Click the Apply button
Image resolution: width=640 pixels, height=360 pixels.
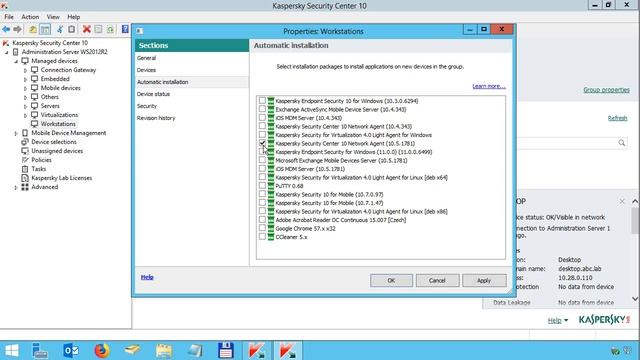pos(484,280)
